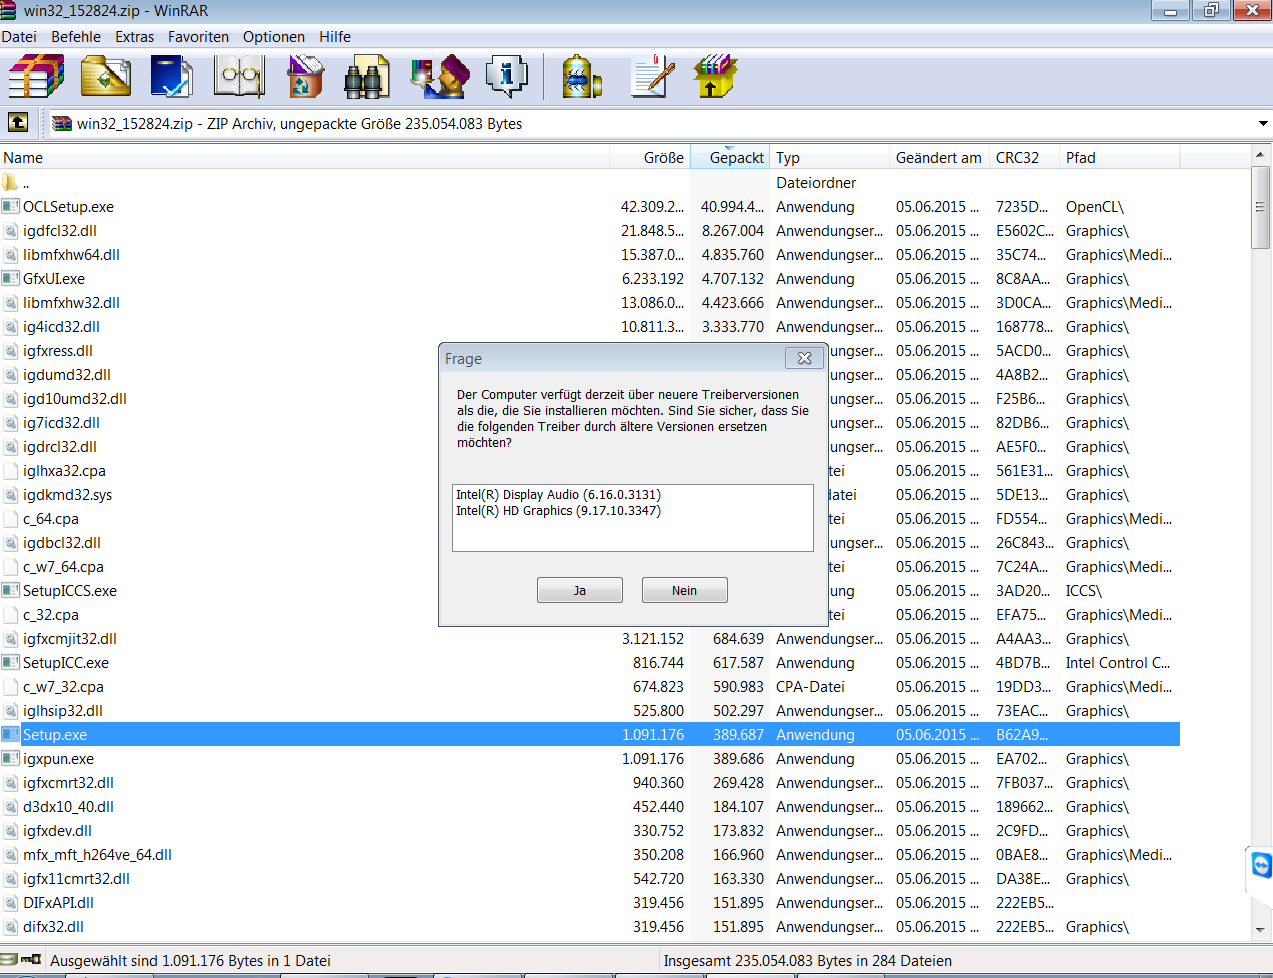
Task: Select the d3dx10_40.dll file row
Action: point(590,807)
